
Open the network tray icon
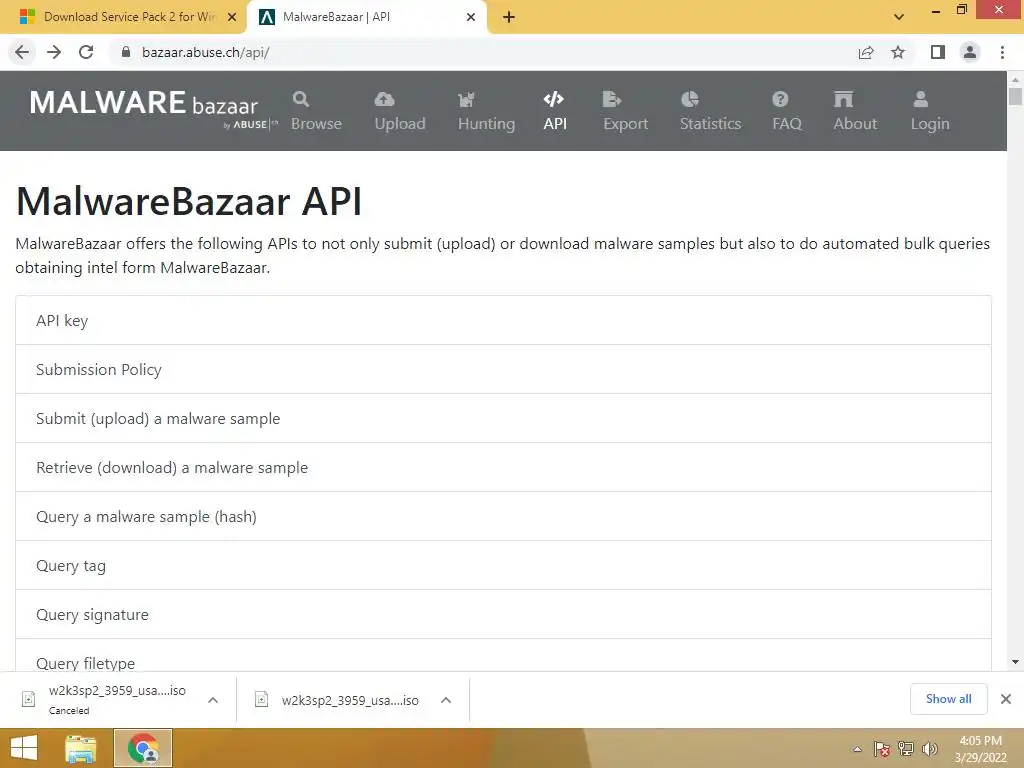tap(906, 749)
